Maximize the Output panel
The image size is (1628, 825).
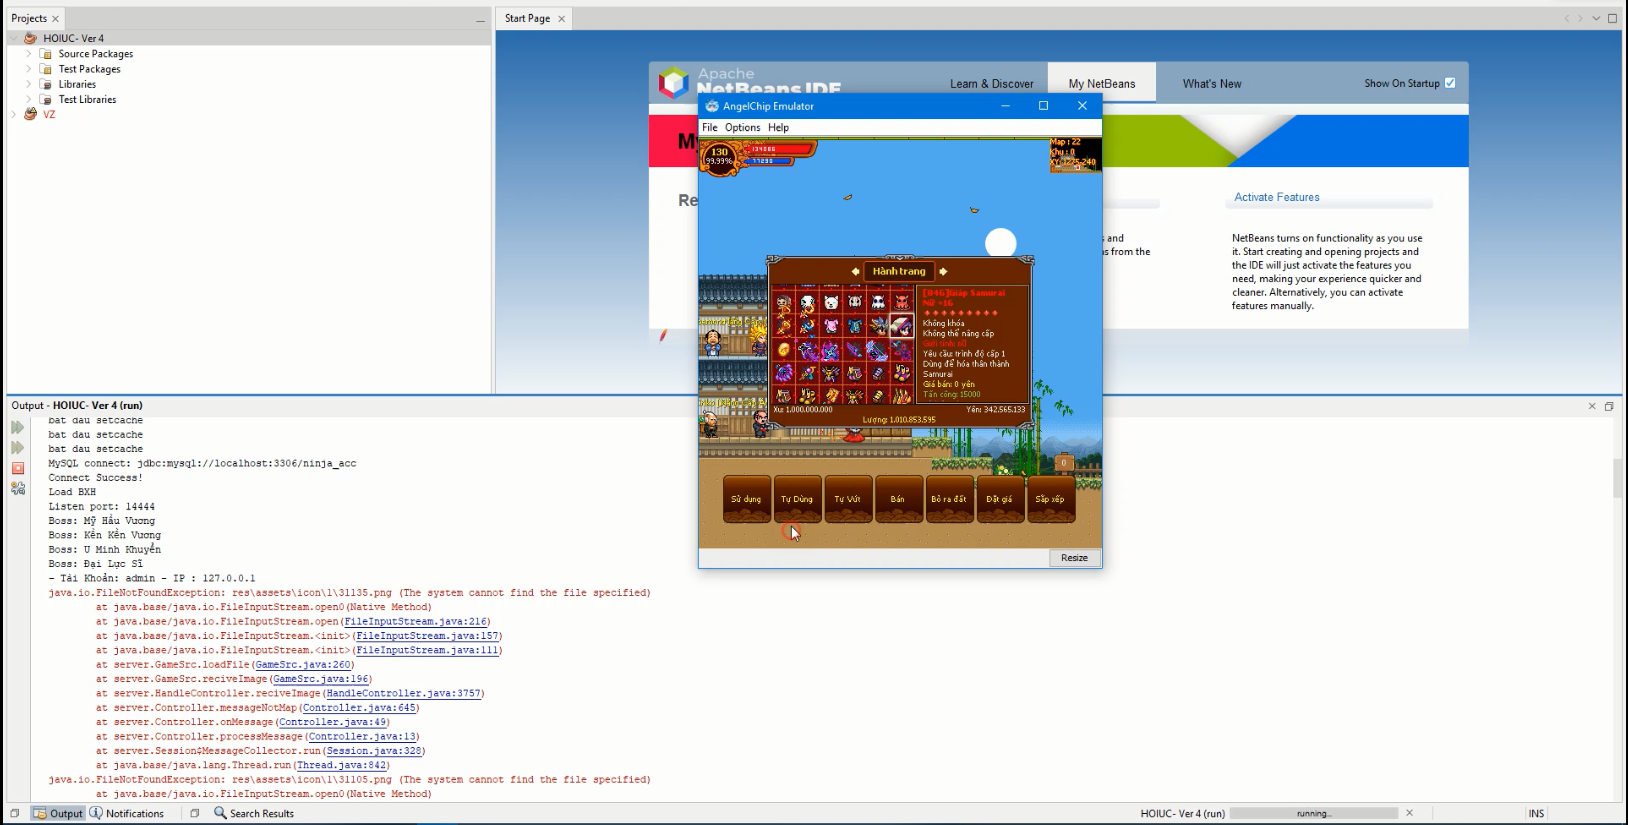coord(1609,406)
